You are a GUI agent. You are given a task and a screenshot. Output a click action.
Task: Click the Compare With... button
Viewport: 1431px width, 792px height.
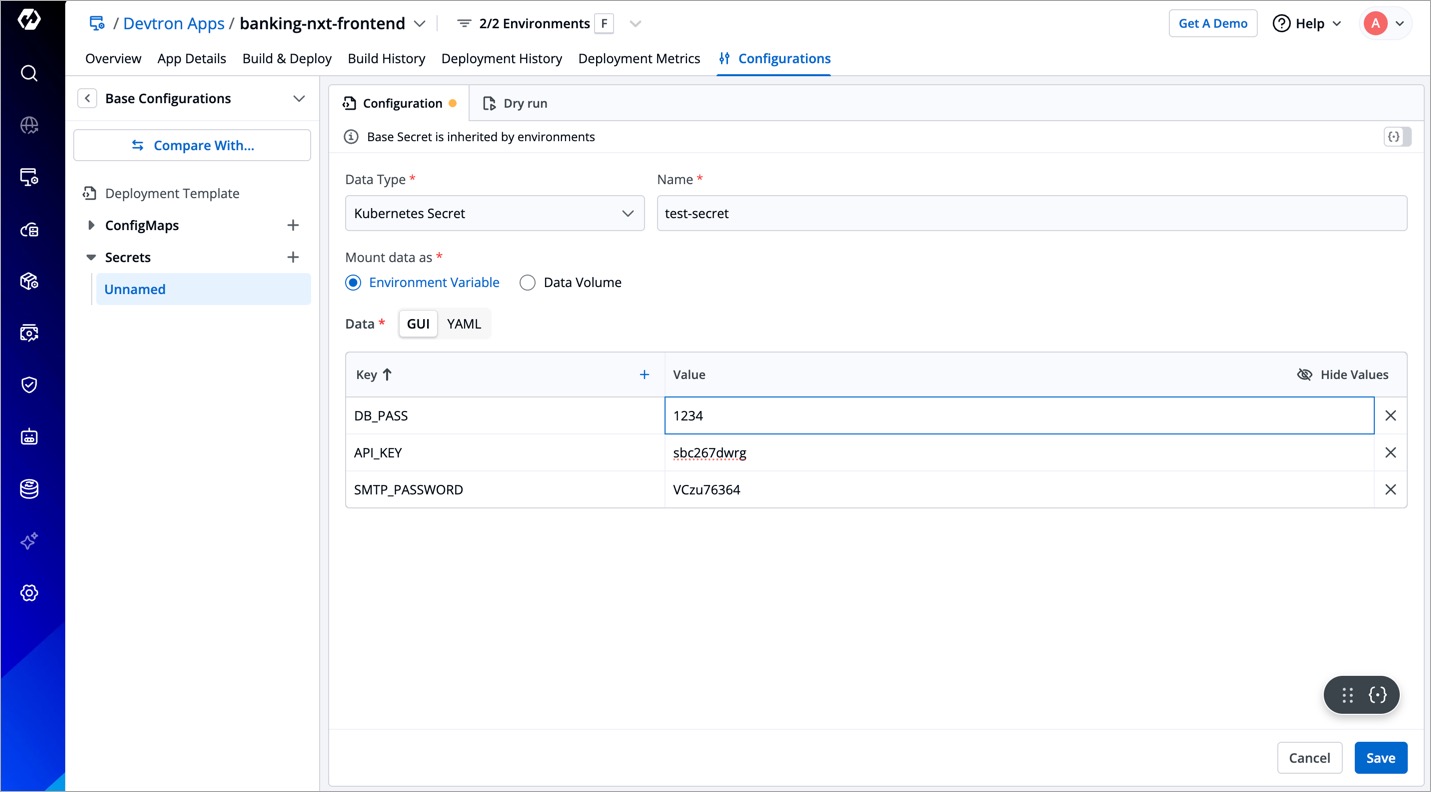192,145
